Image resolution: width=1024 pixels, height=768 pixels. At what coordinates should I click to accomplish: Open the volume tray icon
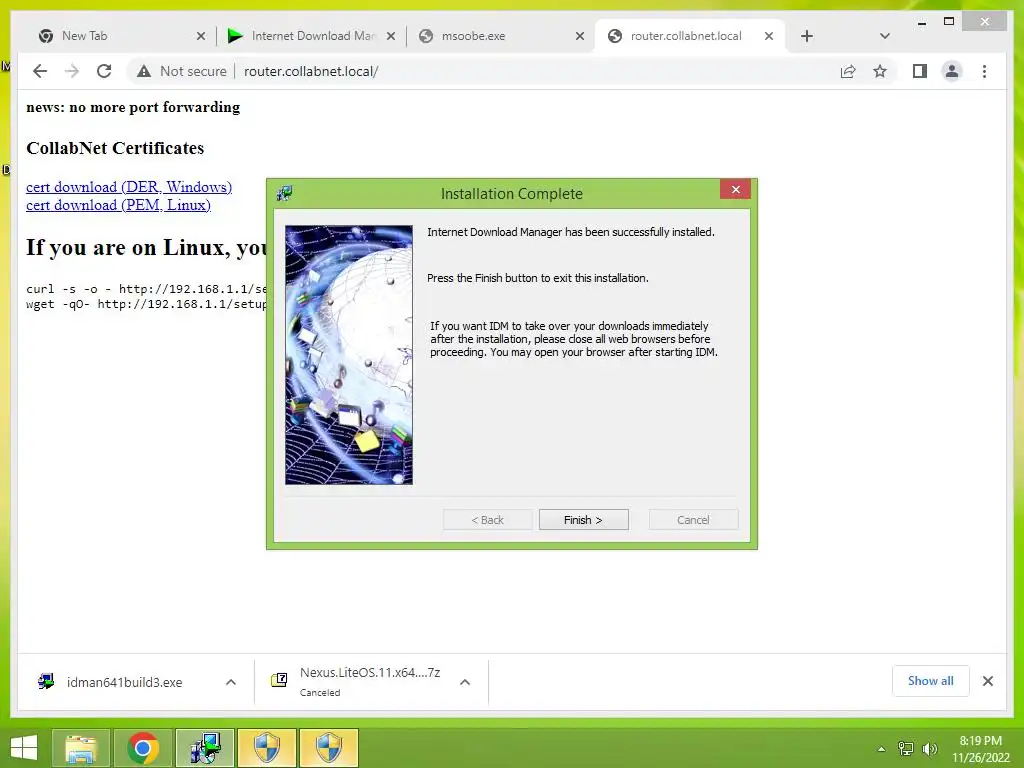(929, 749)
